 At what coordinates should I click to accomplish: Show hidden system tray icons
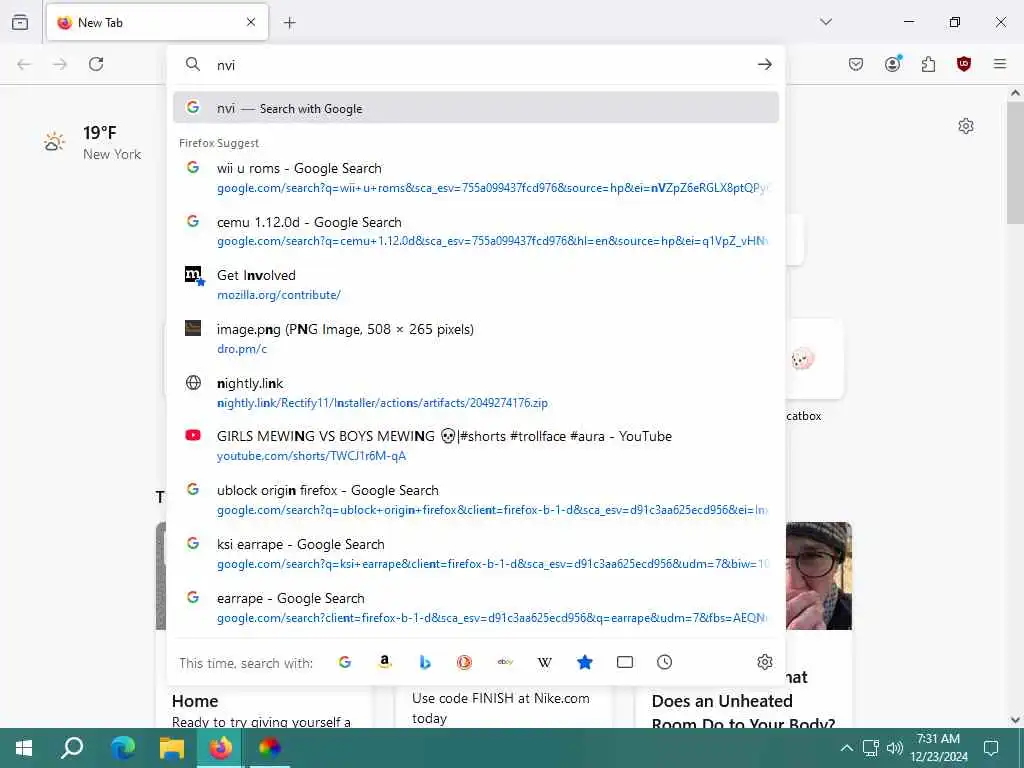(x=846, y=748)
